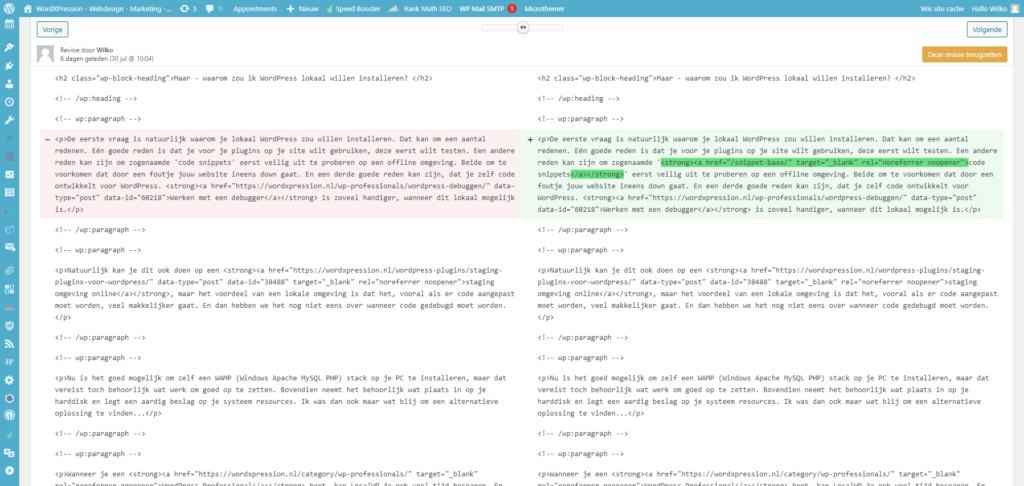Open the WP Mail SMTP menu

pyautogui.click(x=487, y=8)
